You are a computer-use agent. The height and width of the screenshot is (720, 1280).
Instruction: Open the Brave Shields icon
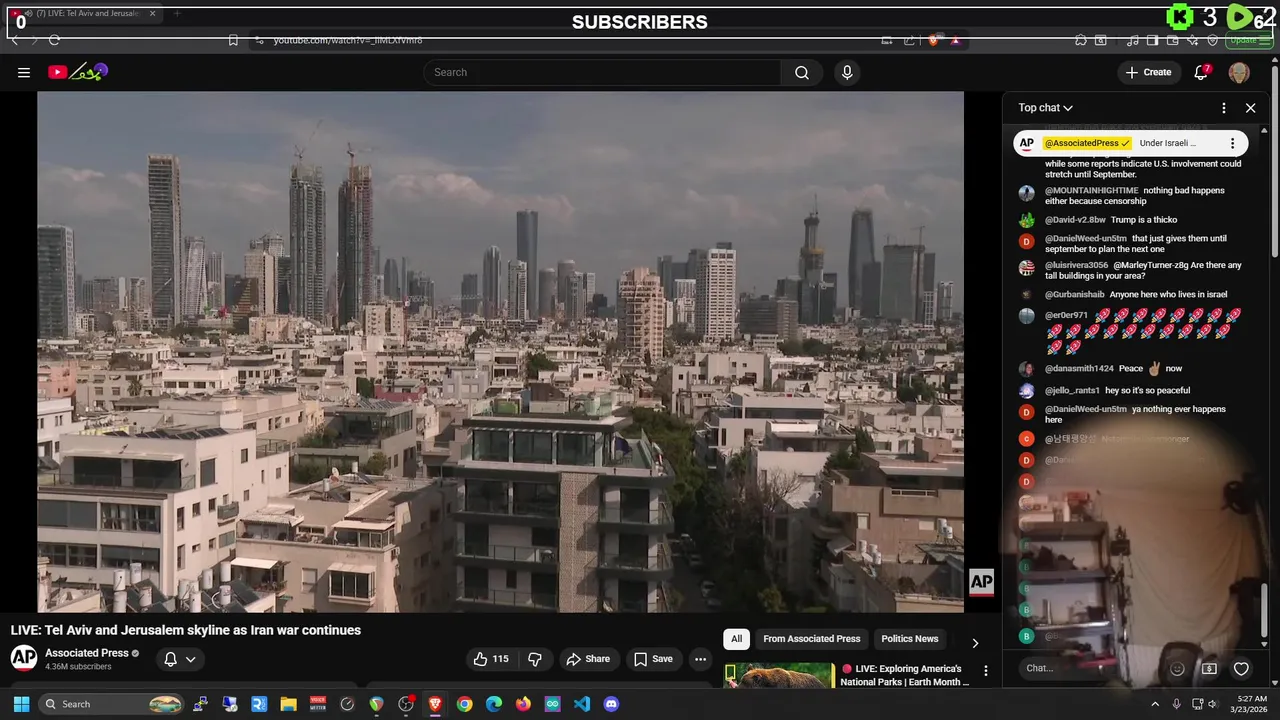[934, 40]
